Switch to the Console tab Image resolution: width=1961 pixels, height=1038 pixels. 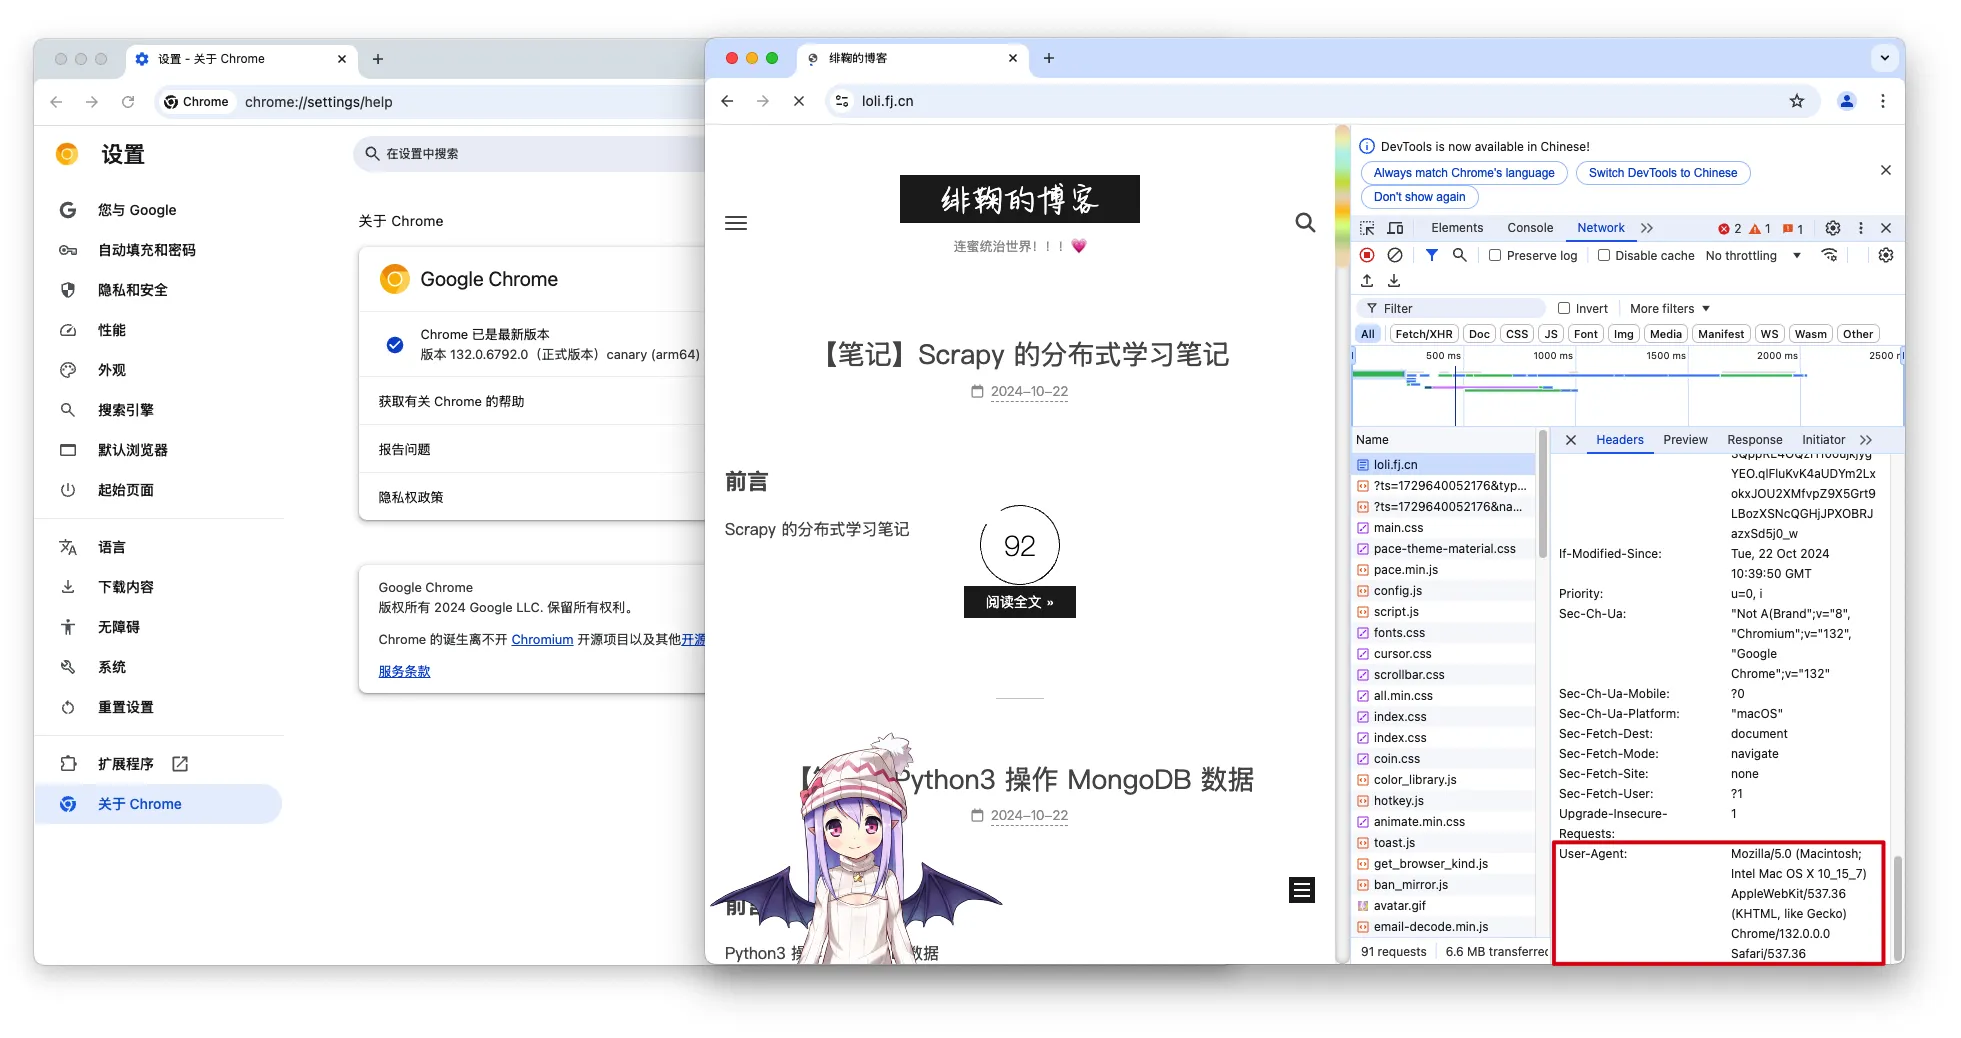1529,228
